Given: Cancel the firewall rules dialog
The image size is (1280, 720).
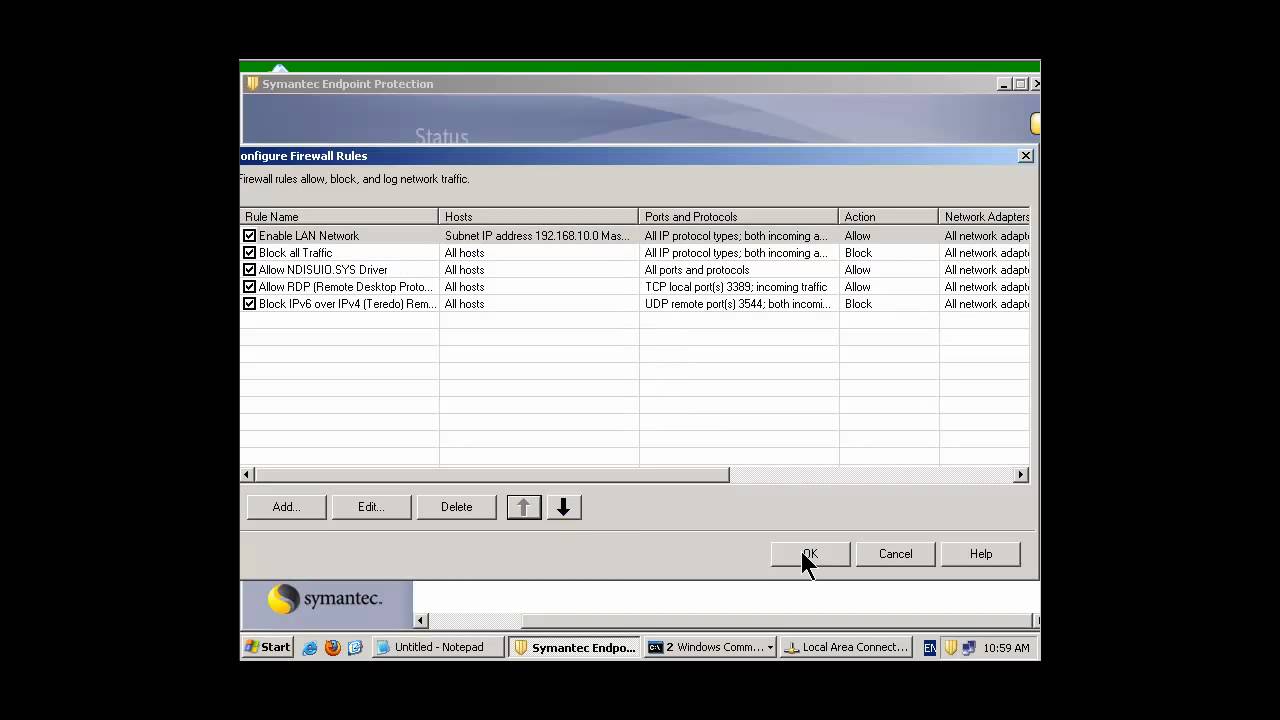Looking at the screenshot, I should (x=895, y=554).
